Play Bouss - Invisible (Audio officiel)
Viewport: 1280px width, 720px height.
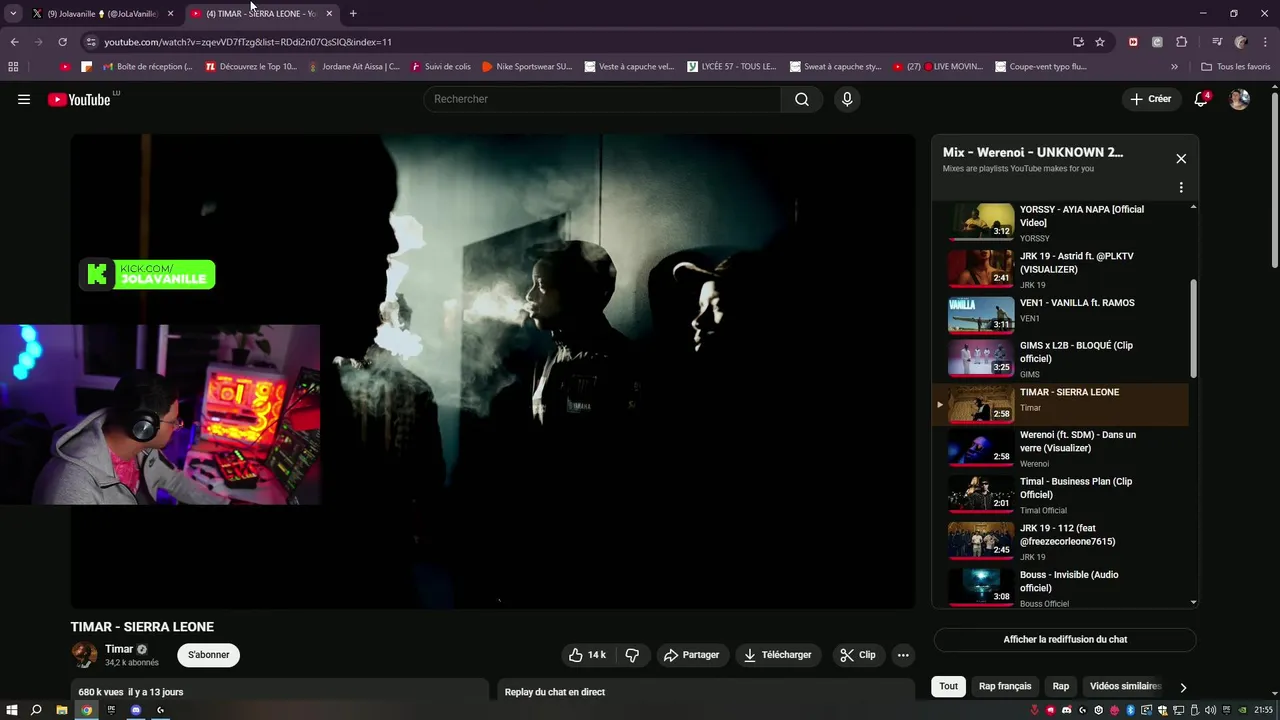1060,587
